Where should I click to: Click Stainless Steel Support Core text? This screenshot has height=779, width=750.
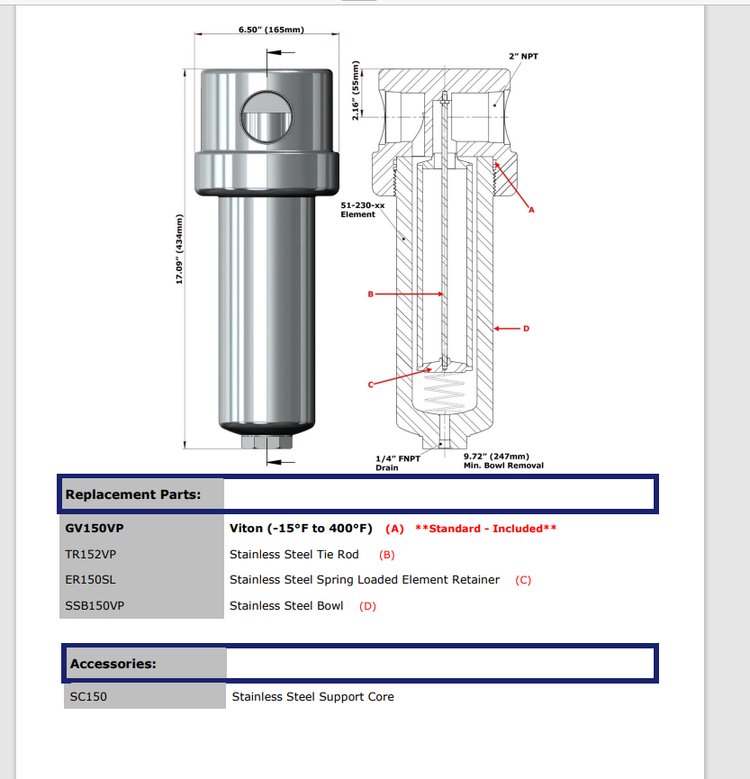coord(312,697)
